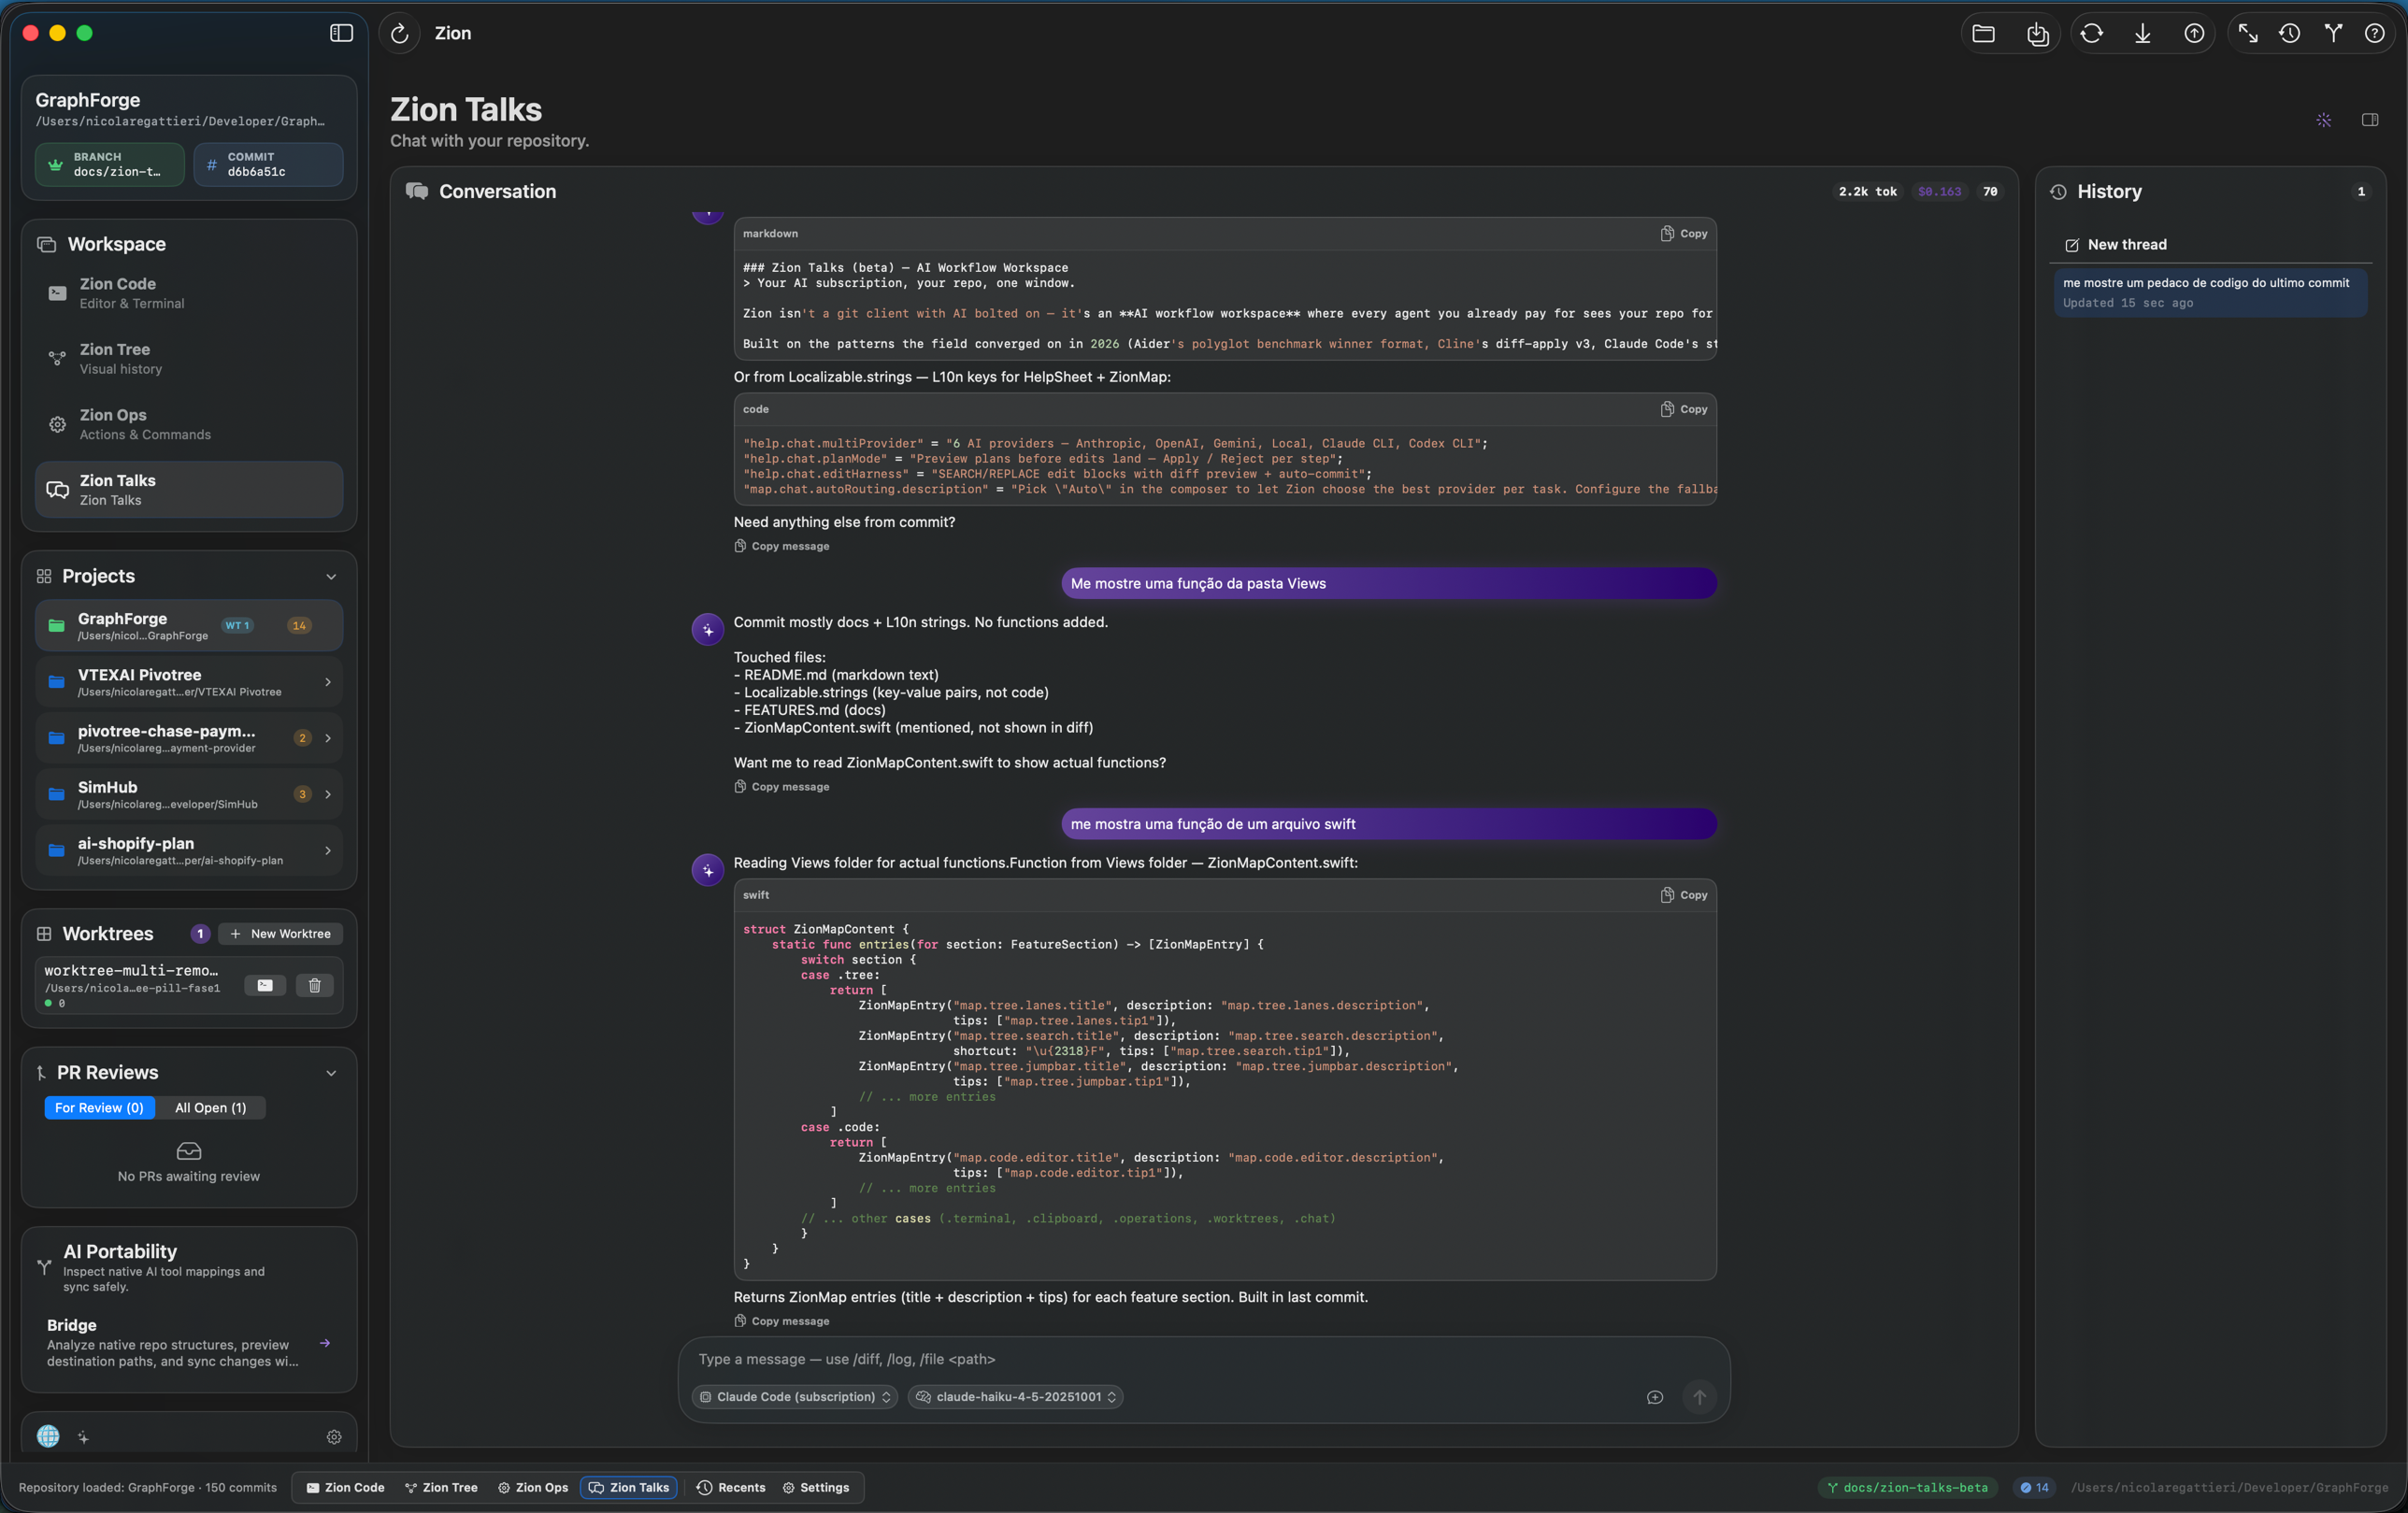Image resolution: width=2408 pixels, height=1513 pixels.
Task: Switch to Zion Talks bottom tab
Action: (x=629, y=1487)
